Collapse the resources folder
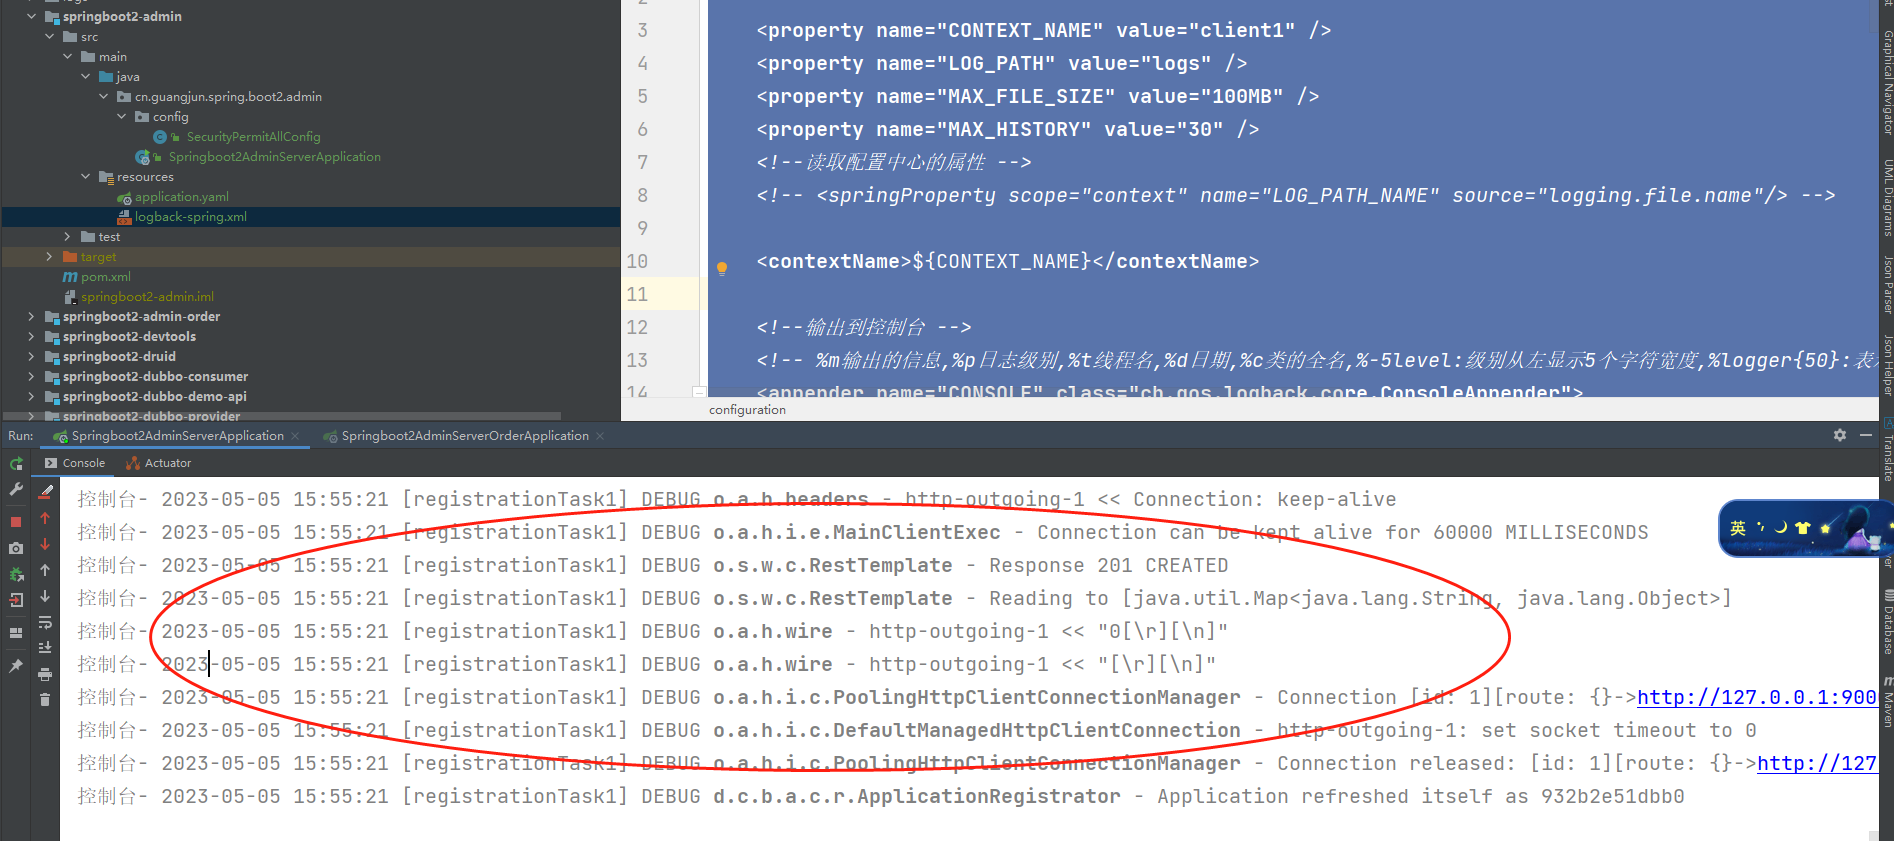The width and height of the screenshot is (1894, 841). click(86, 177)
